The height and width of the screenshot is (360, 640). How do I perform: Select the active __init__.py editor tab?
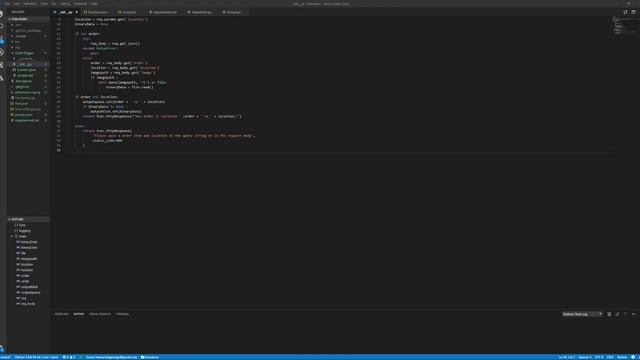65,12
